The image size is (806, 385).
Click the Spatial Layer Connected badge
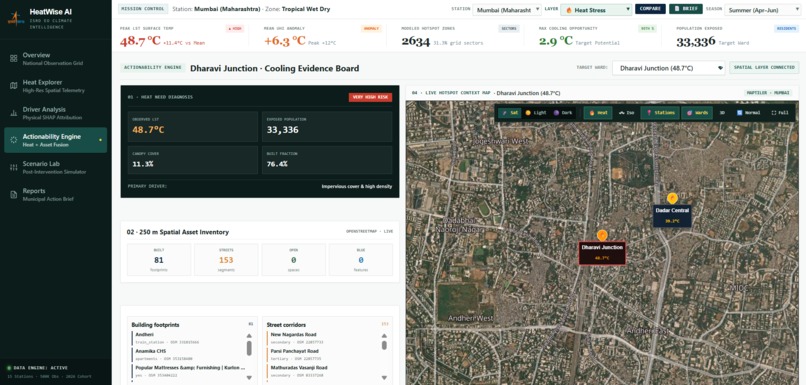point(764,67)
